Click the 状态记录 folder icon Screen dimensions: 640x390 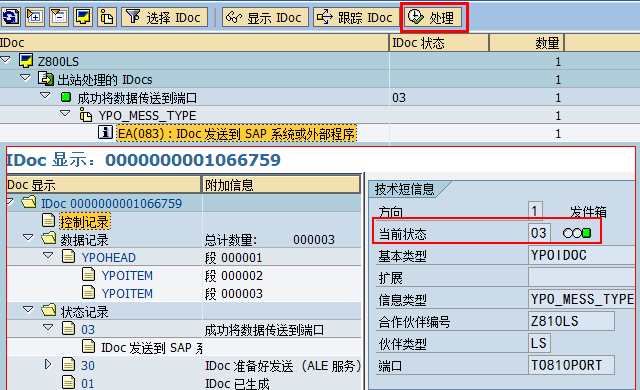coord(49,310)
